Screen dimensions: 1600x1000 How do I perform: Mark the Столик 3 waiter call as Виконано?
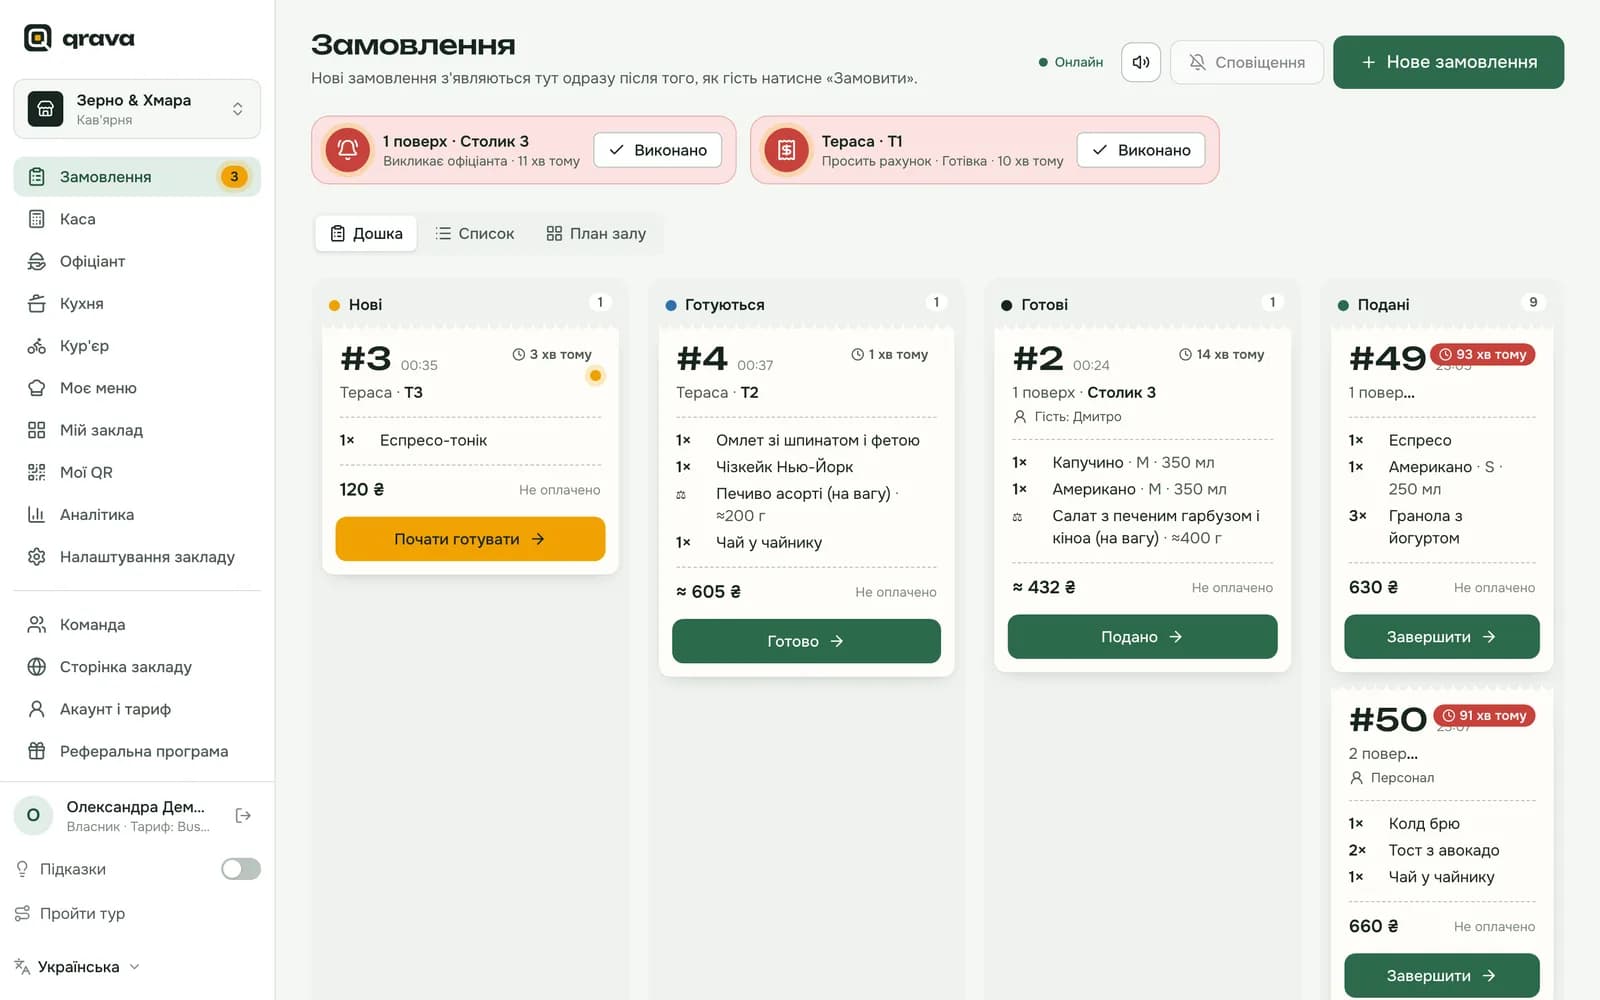[658, 150]
